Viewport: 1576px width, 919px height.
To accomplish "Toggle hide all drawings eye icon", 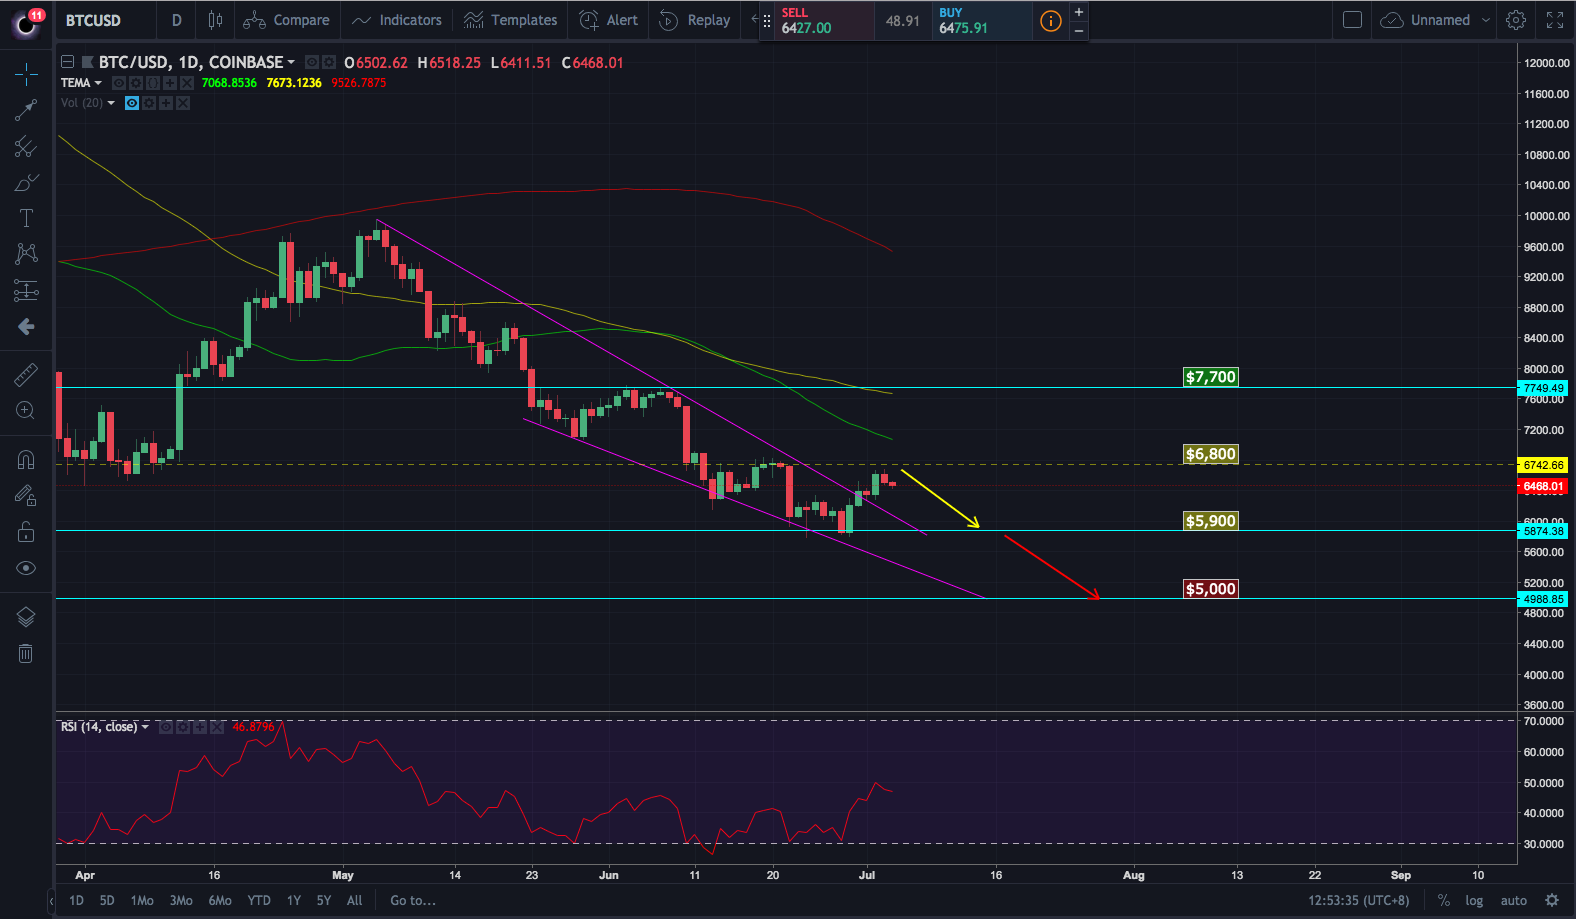I will coord(26,568).
